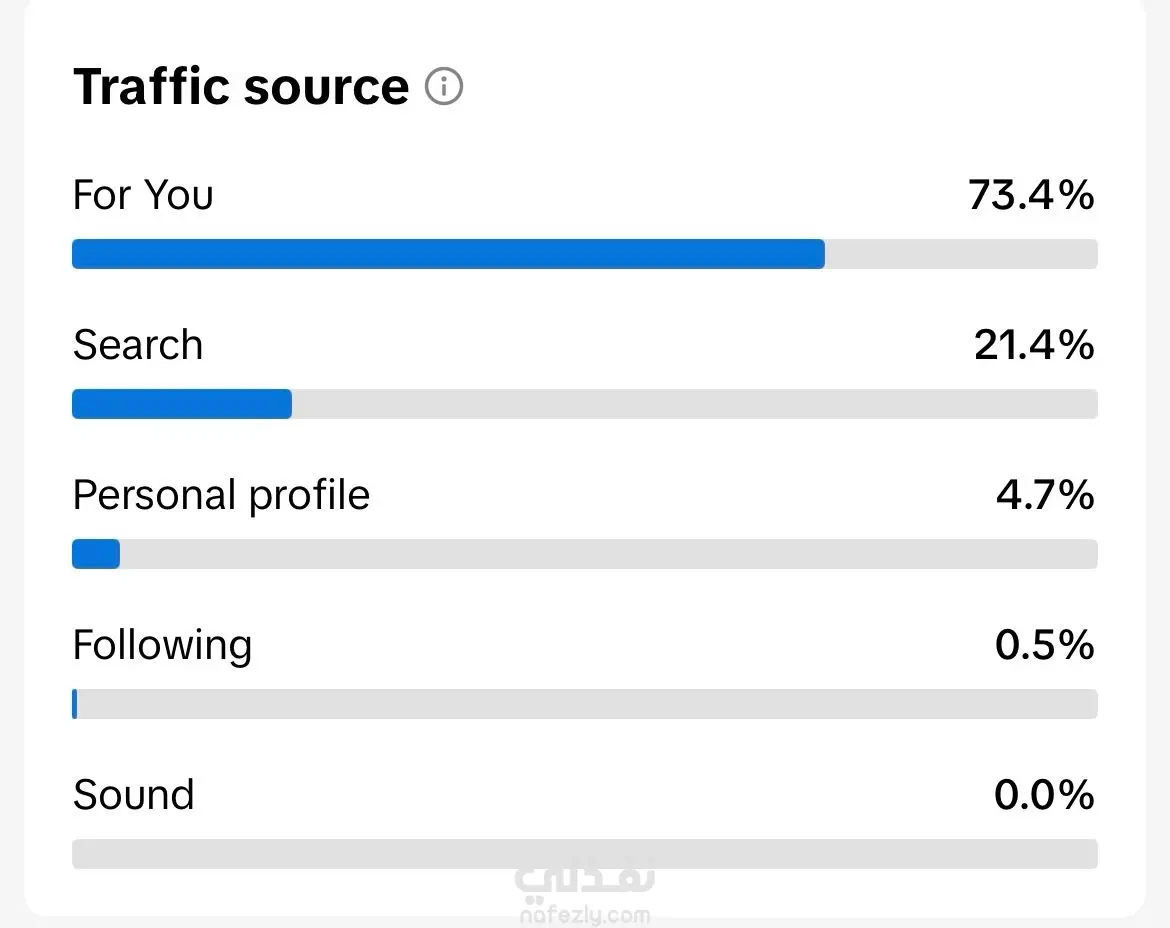Click the For You progress bar
Screen dimensions: 1170x928
[584, 254]
